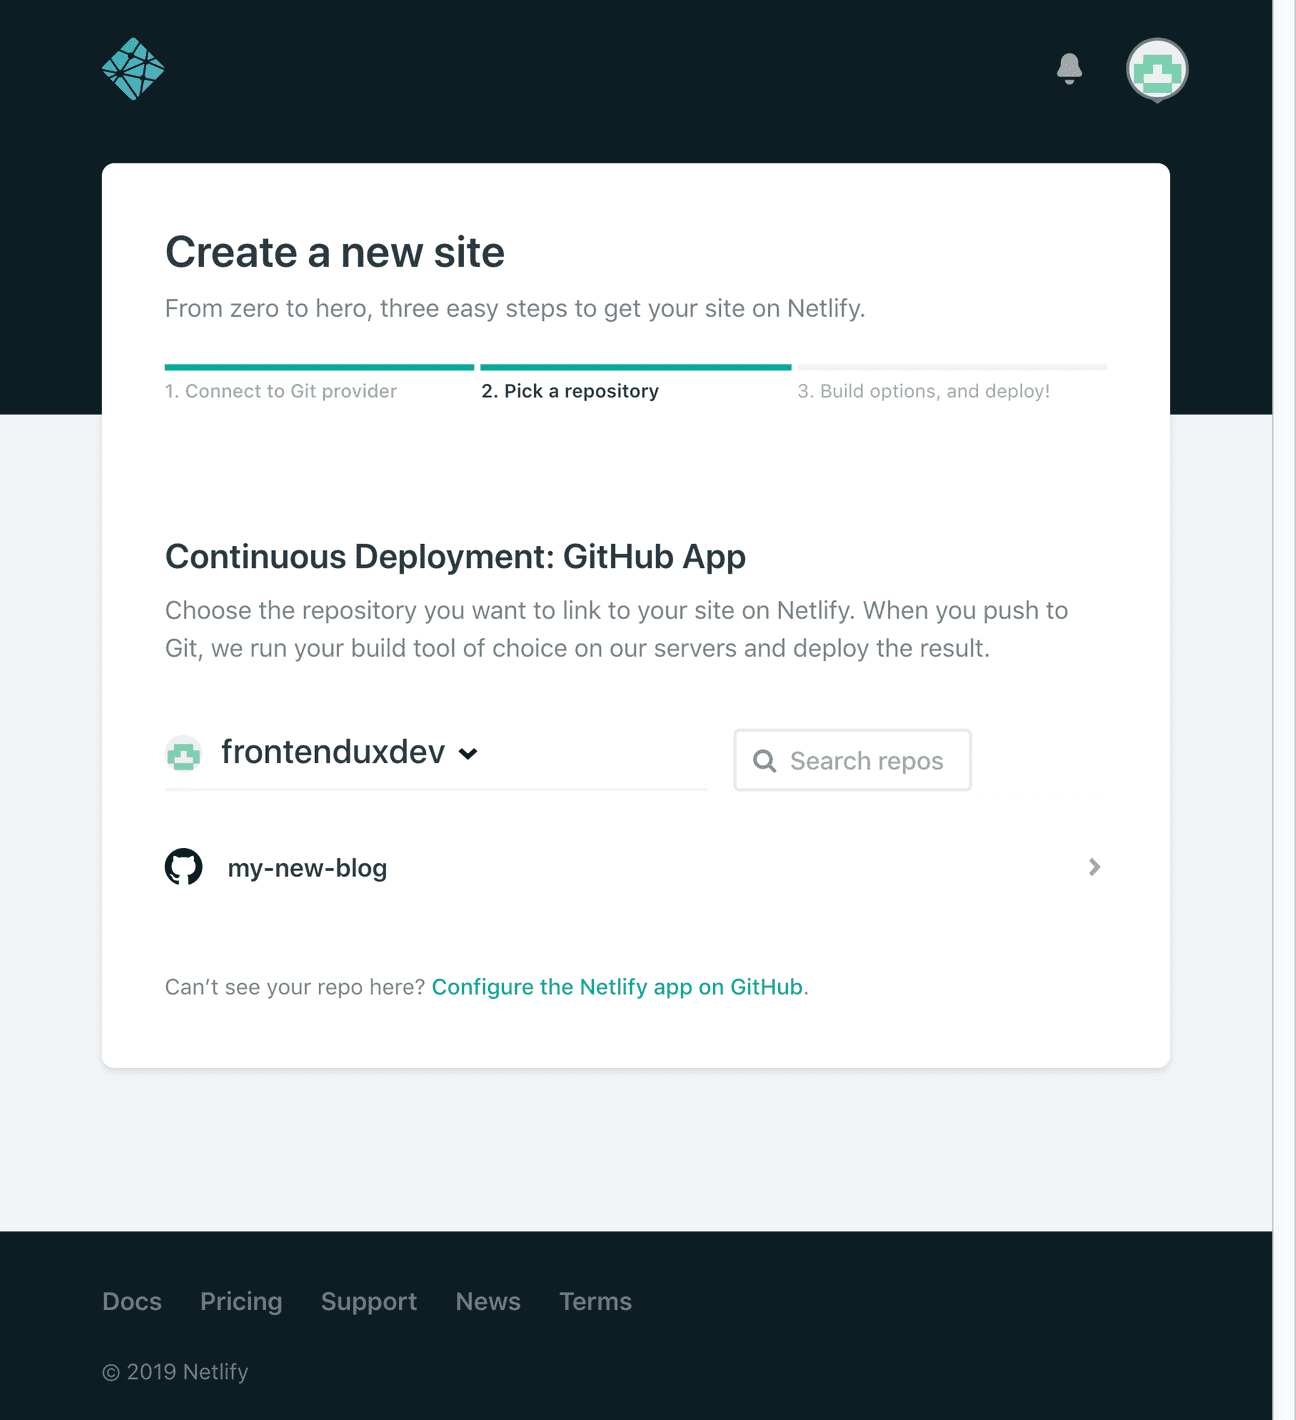Visit the Pricing page
The height and width of the screenshot is (1420, 1296).
(241, 1301)
